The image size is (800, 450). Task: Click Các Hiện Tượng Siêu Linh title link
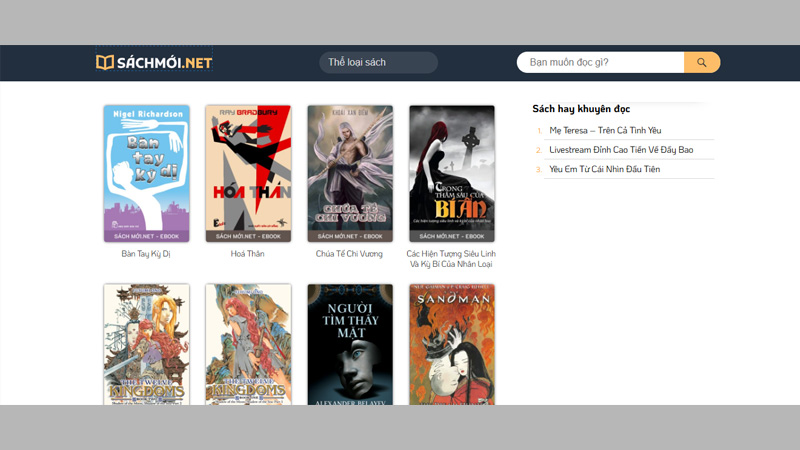coord(451,259)
